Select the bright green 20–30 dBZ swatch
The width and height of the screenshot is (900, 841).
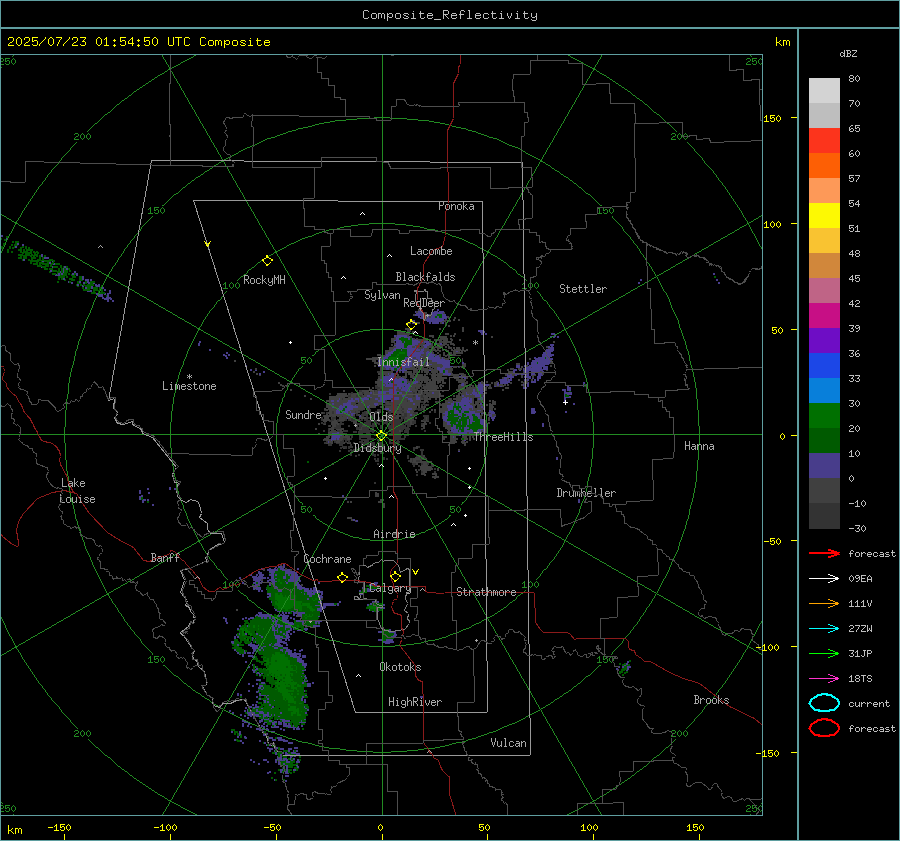[x=824, y=416]
